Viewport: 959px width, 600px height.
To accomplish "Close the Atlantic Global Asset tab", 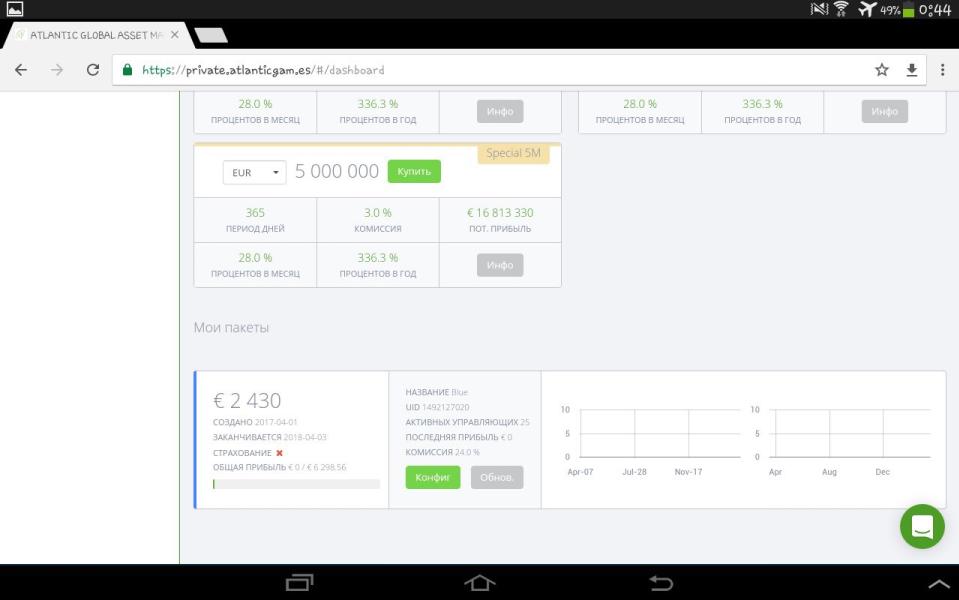I will click(x=175, y=35).
